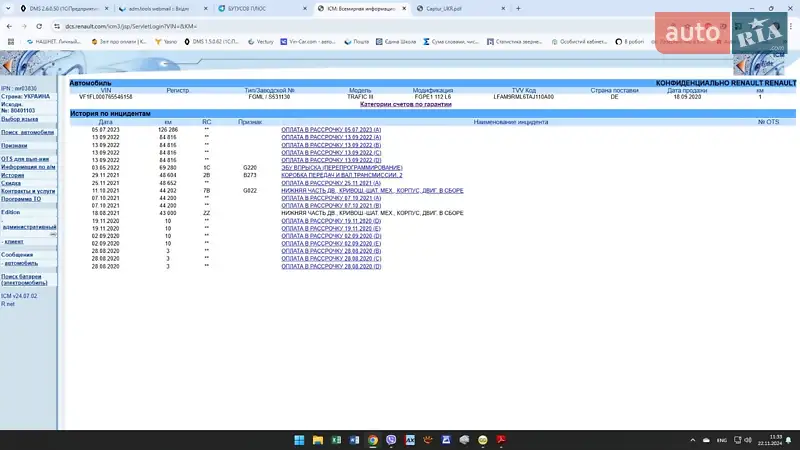The height and width of the screenshot is (450, 800).
Task: View site information icon in address bar
Action: (x=57, y=26)
